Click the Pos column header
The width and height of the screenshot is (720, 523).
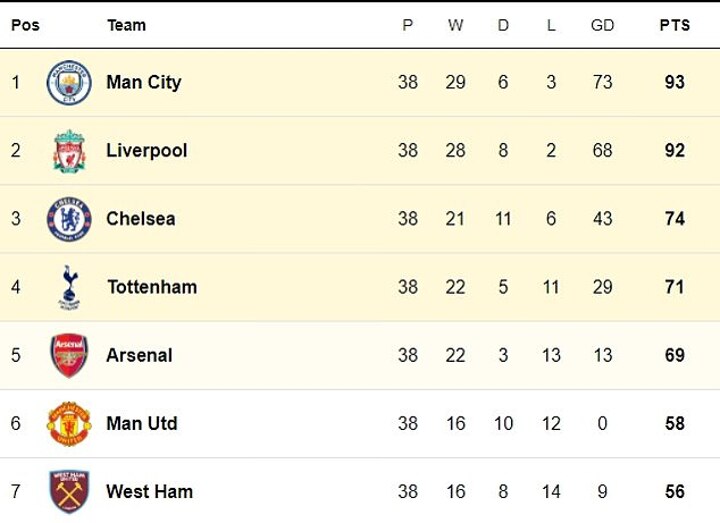pos(25,25)
